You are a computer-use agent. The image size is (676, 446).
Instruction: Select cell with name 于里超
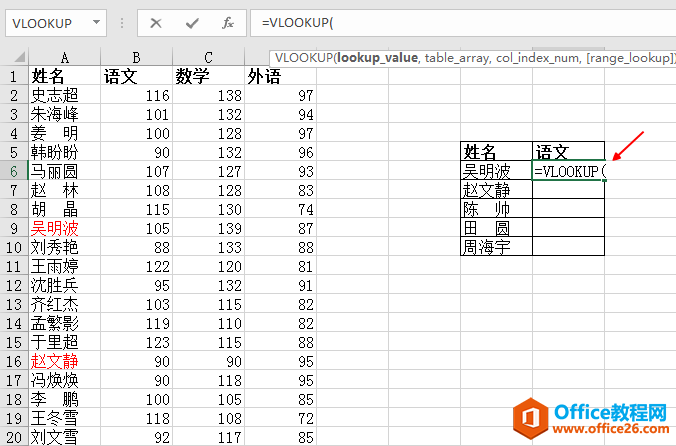coord(65,342)
